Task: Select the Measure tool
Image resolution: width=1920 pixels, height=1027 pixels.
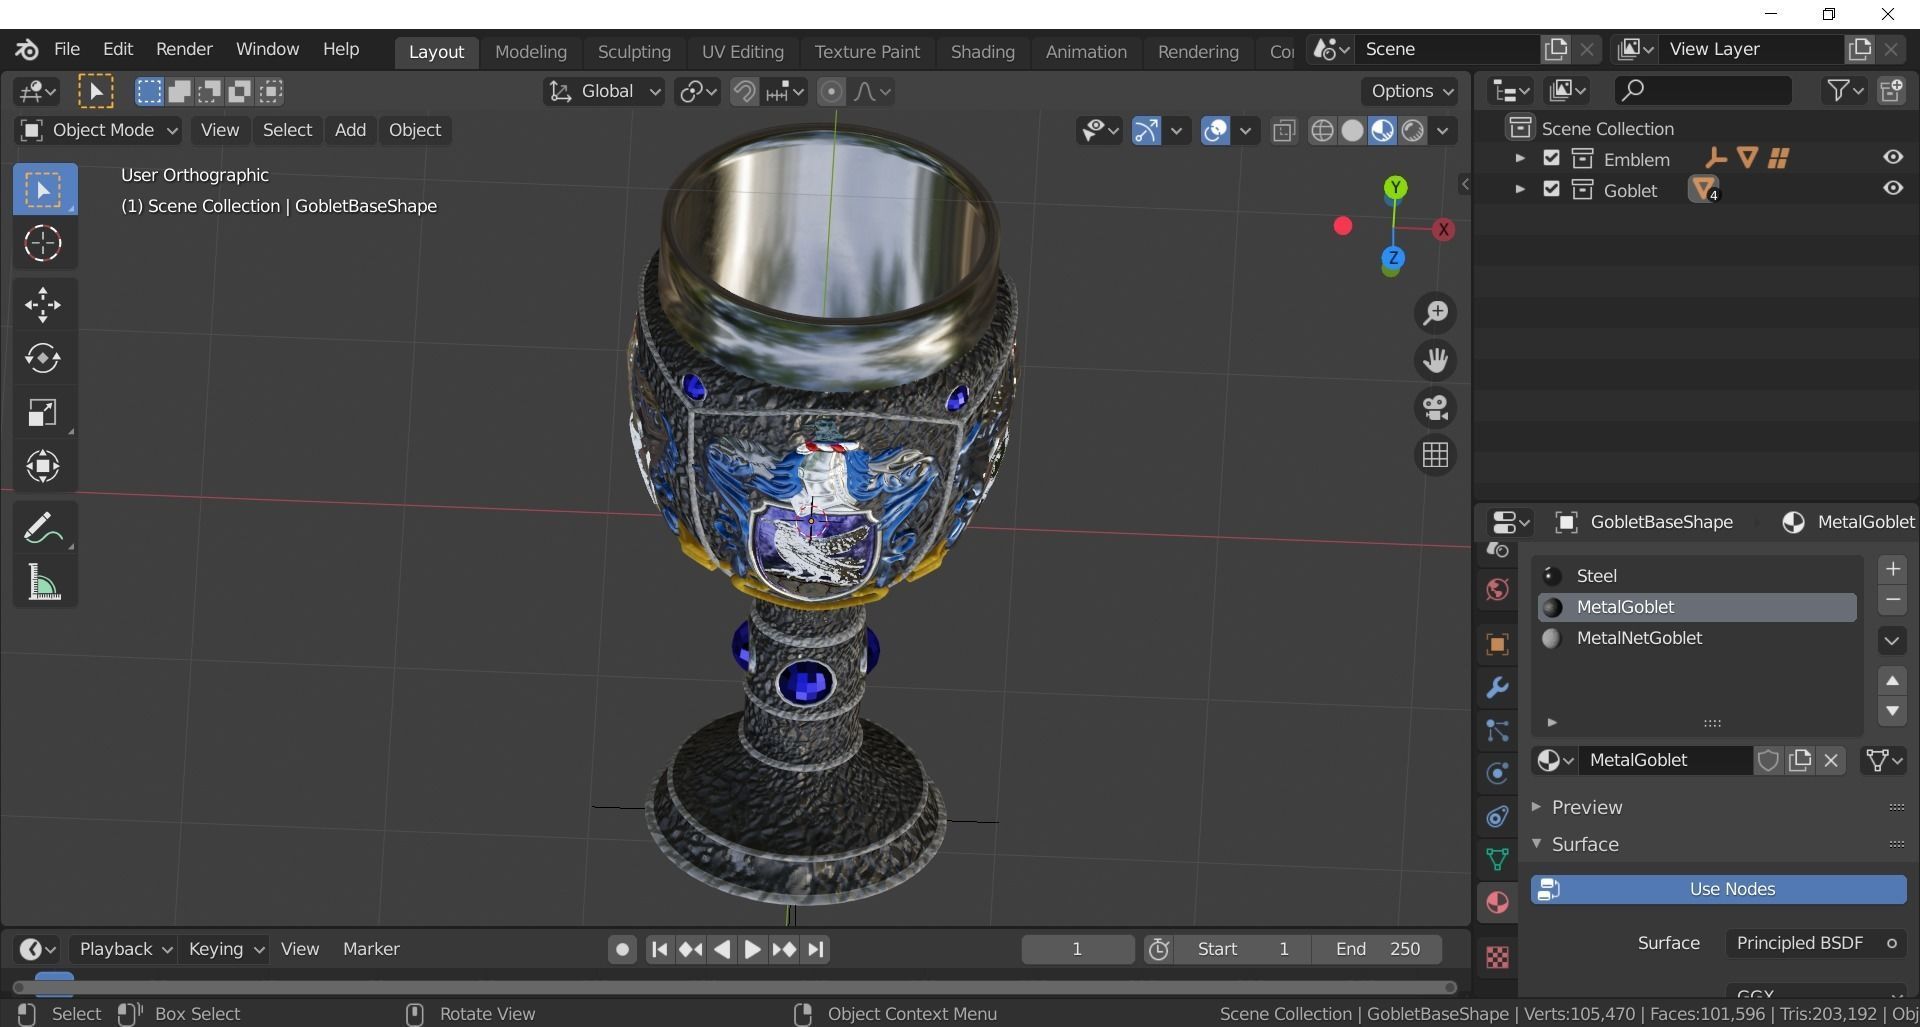Action: click(x=43, y=581)
